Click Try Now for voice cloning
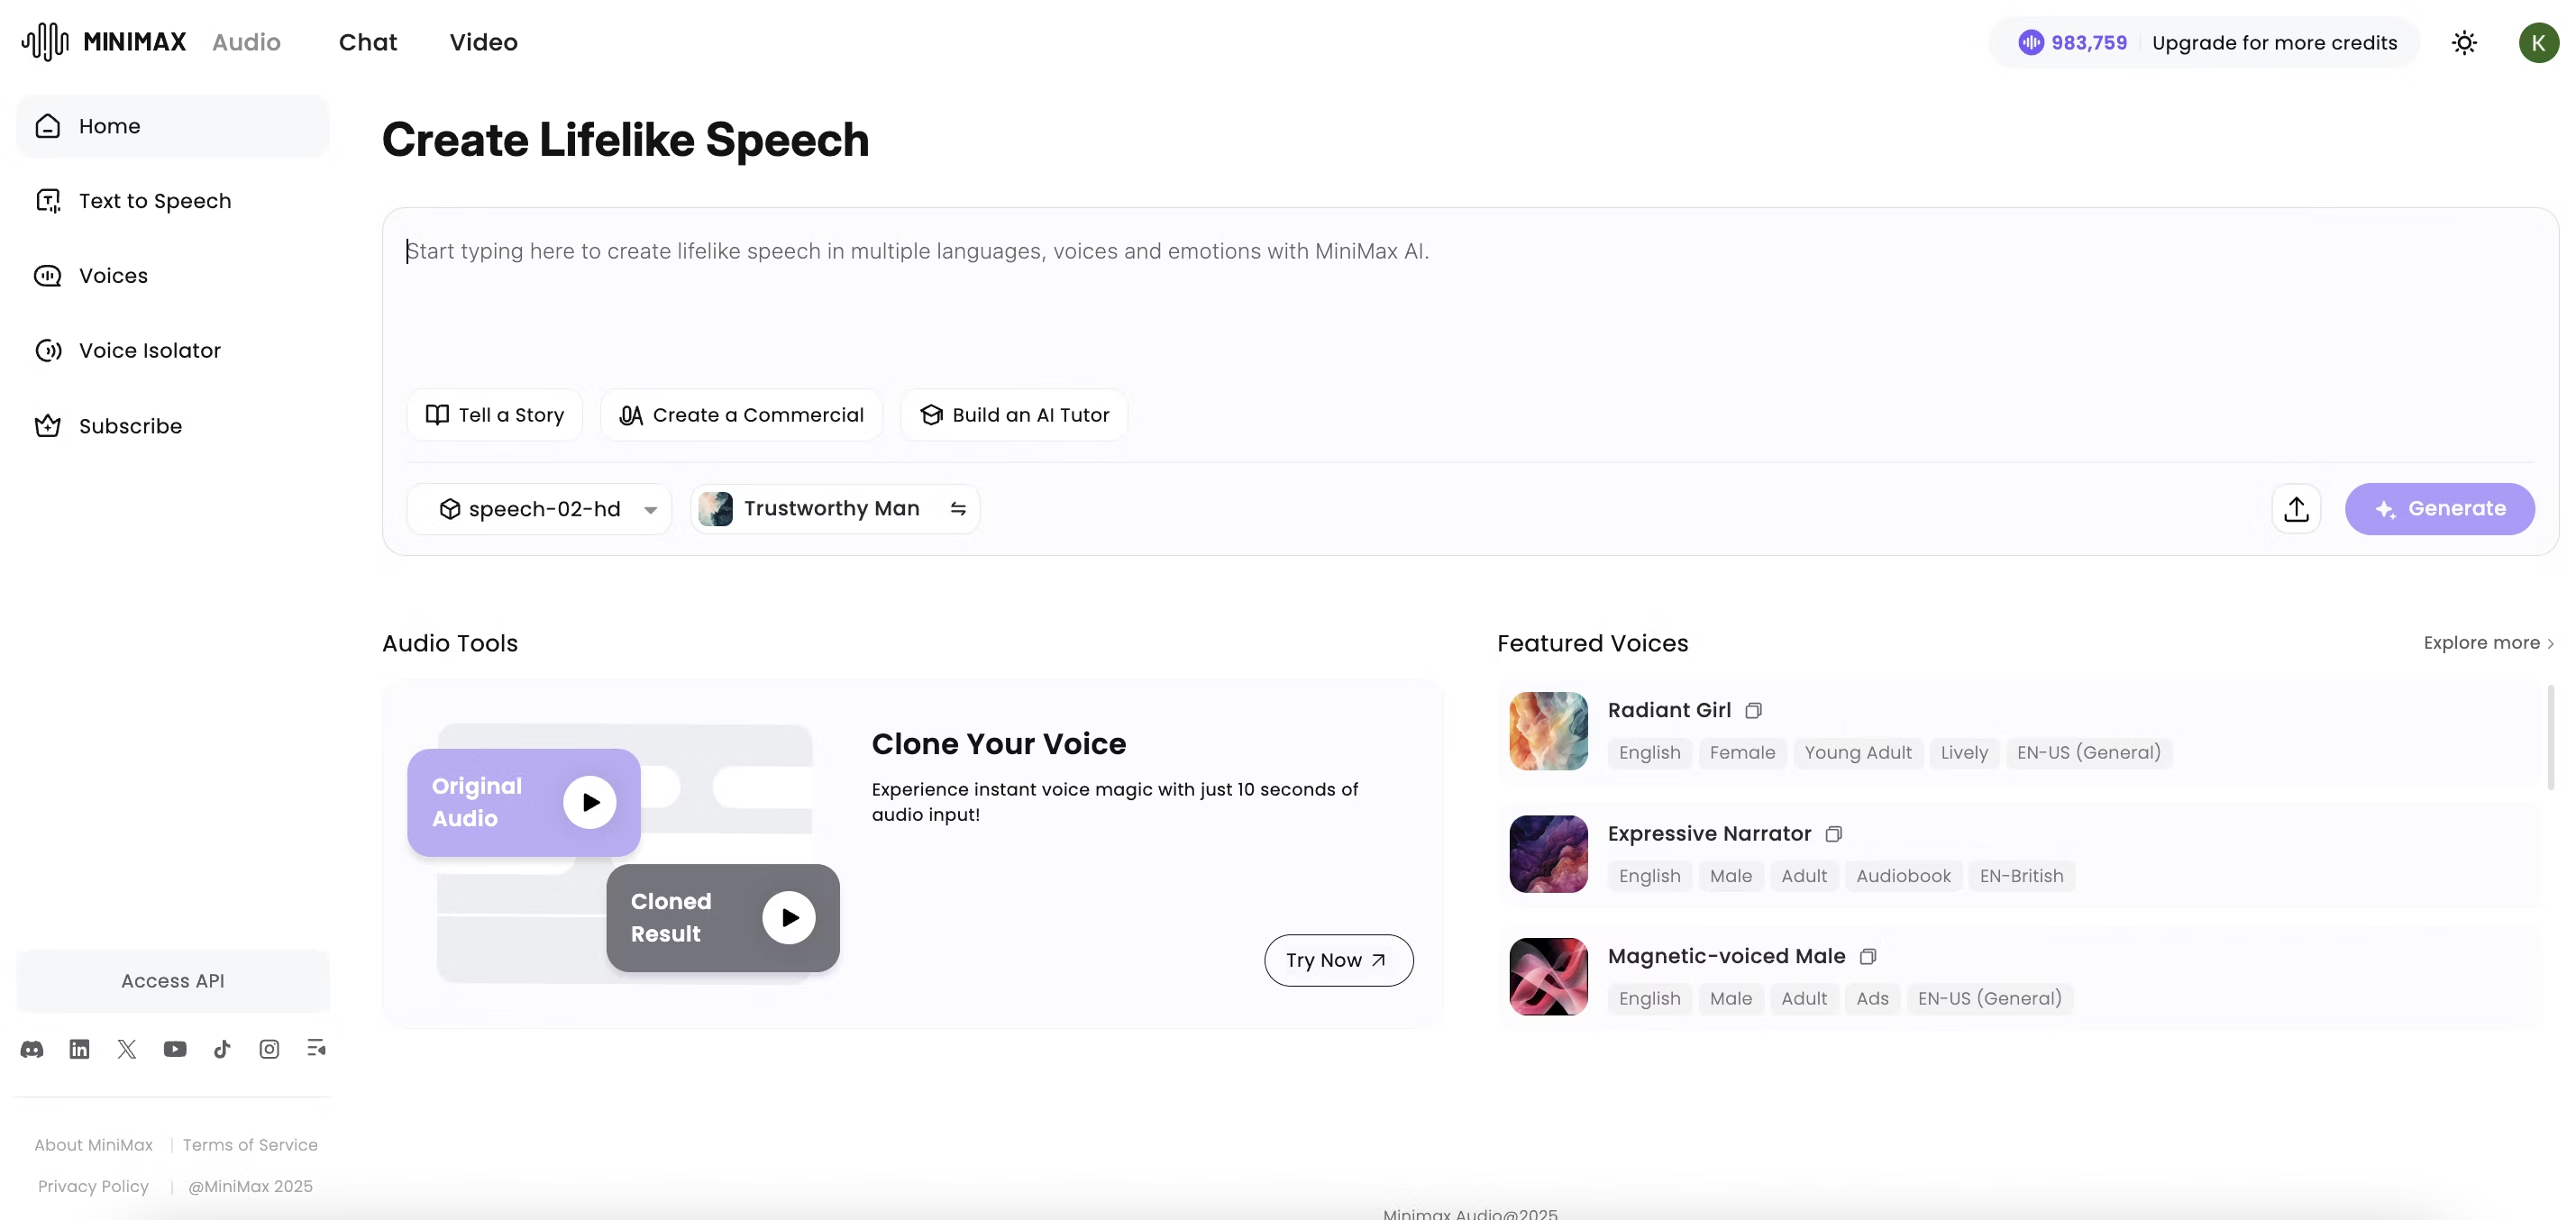Screen dimensions: 2576x1220 (1338, 960)
